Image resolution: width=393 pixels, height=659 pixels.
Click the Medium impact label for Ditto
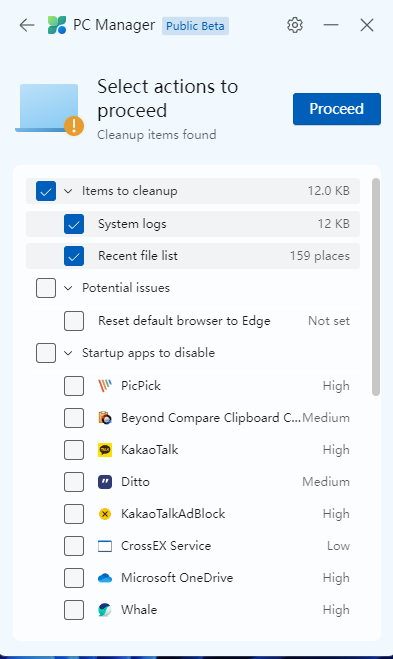click(x=326, y=482)
